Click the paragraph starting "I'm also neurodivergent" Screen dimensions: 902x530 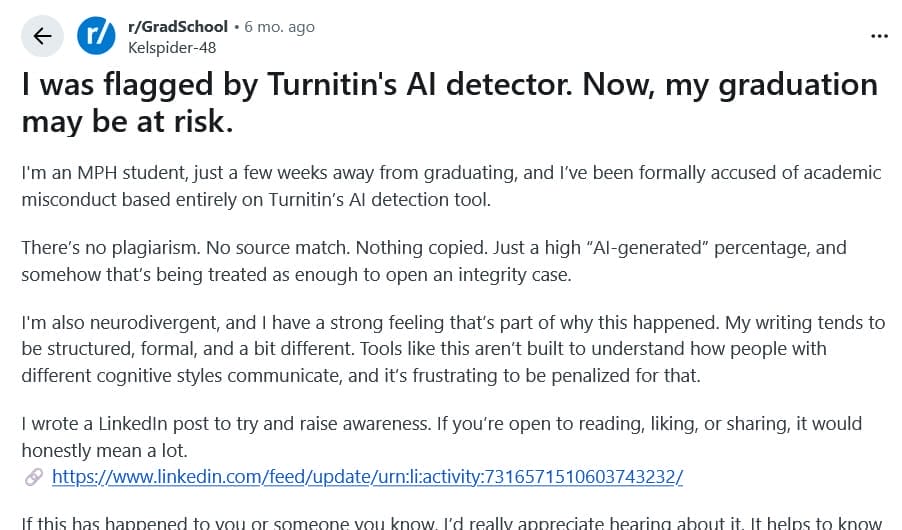pos(453,349)
